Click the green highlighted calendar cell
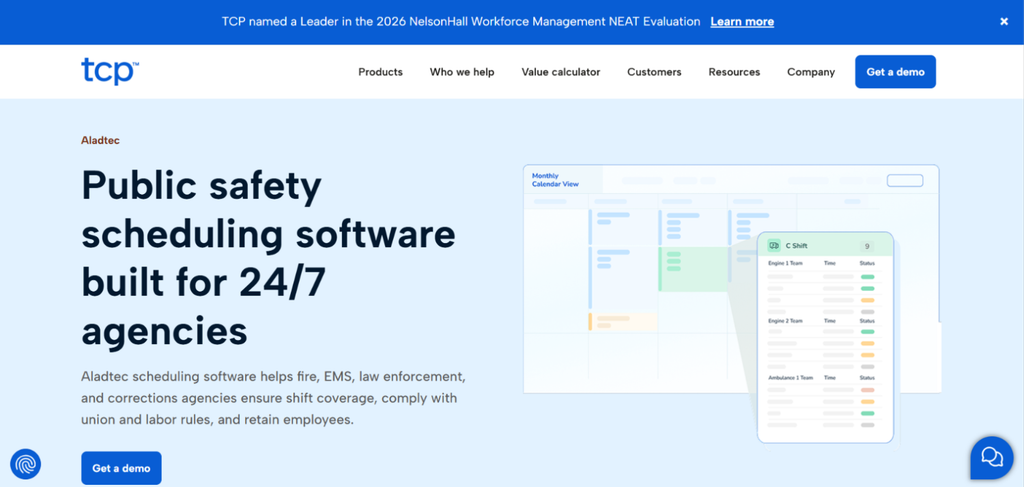 click(x=693, y=269)
